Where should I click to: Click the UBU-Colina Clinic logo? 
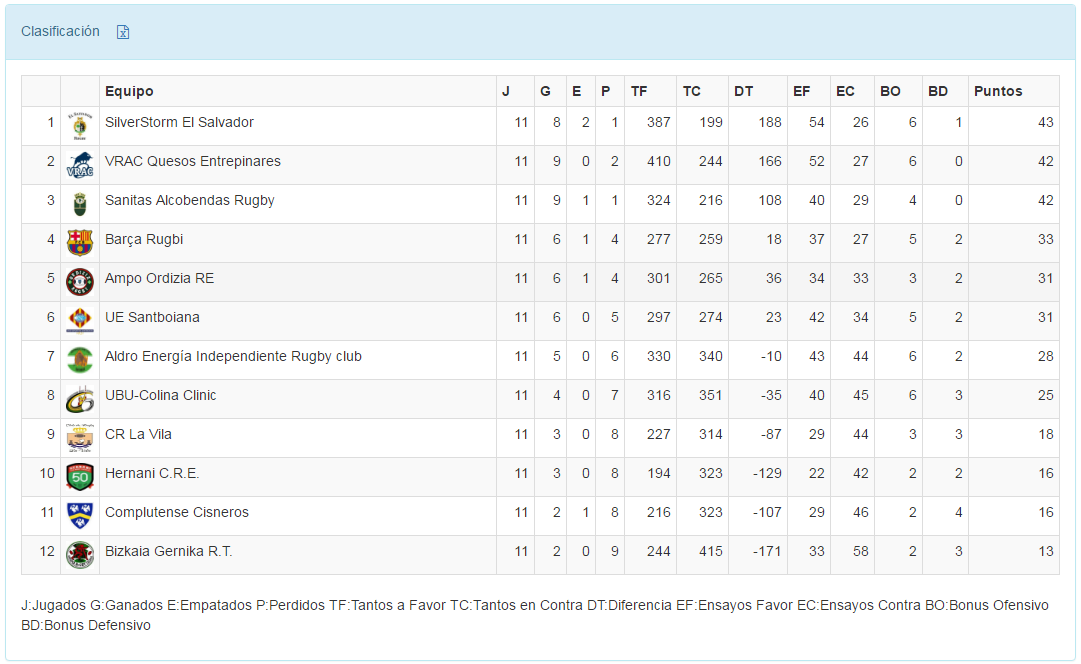point(80,399)
